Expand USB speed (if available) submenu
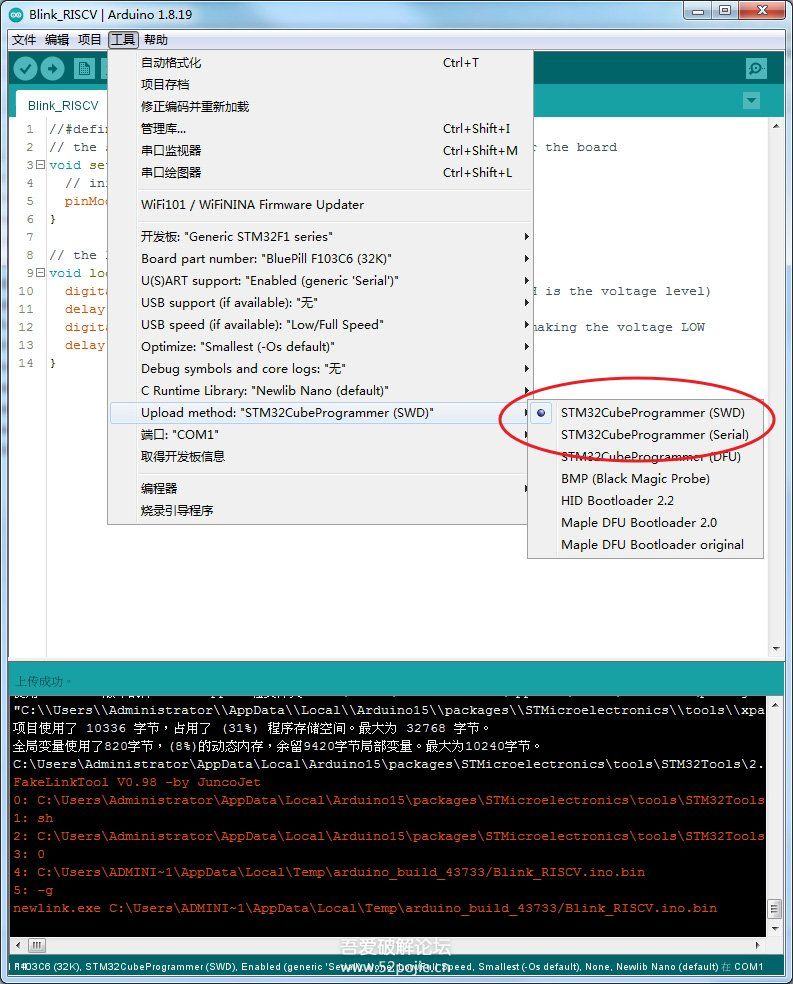793x984 pixels. 320,324
